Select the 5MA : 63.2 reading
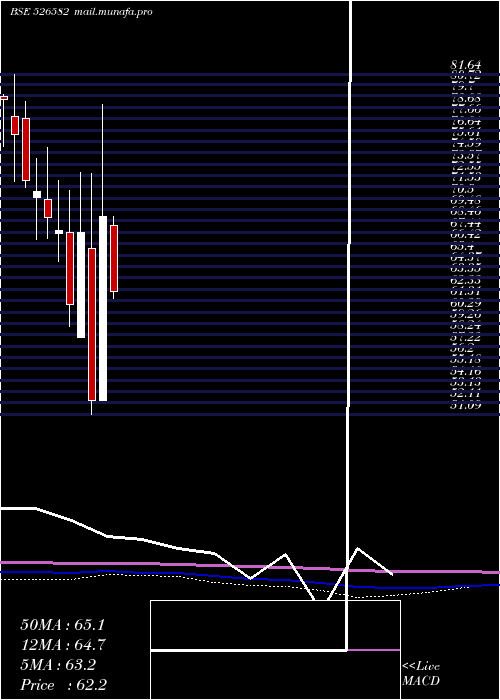Image resolution: width=500 pixels, height=700 pixels. click(x=58, y=665)
